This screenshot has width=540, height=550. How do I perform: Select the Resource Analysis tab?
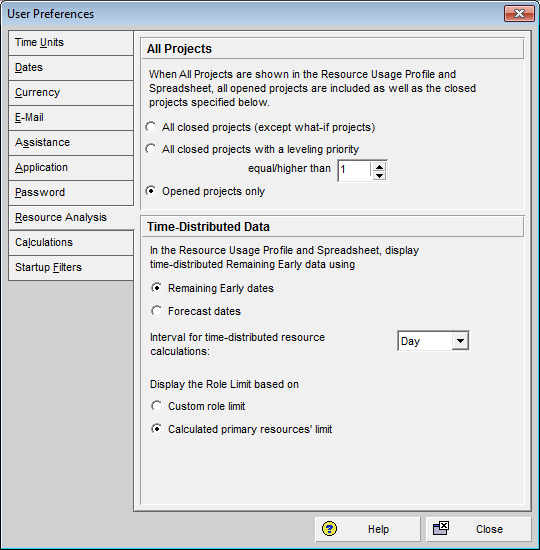[71, 217]
